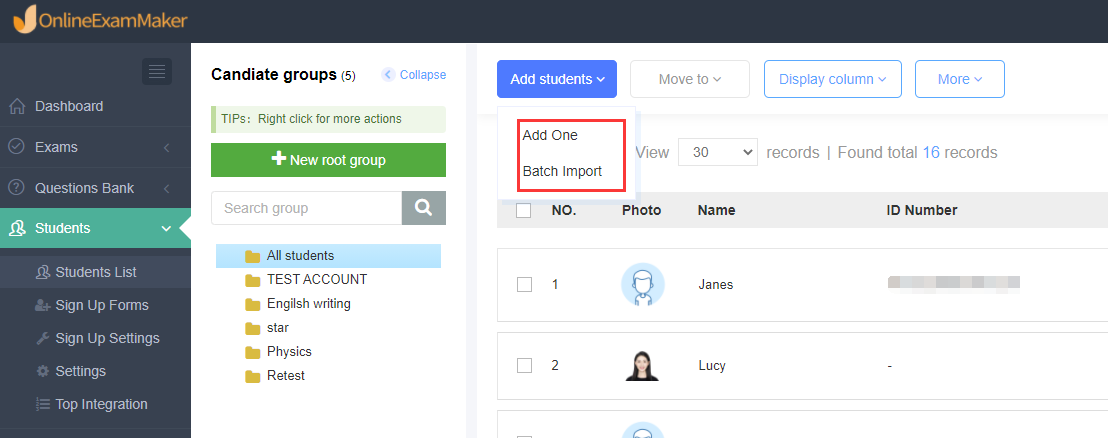
Task: Open the Move to dropdown
Action: tap(690, 79)
